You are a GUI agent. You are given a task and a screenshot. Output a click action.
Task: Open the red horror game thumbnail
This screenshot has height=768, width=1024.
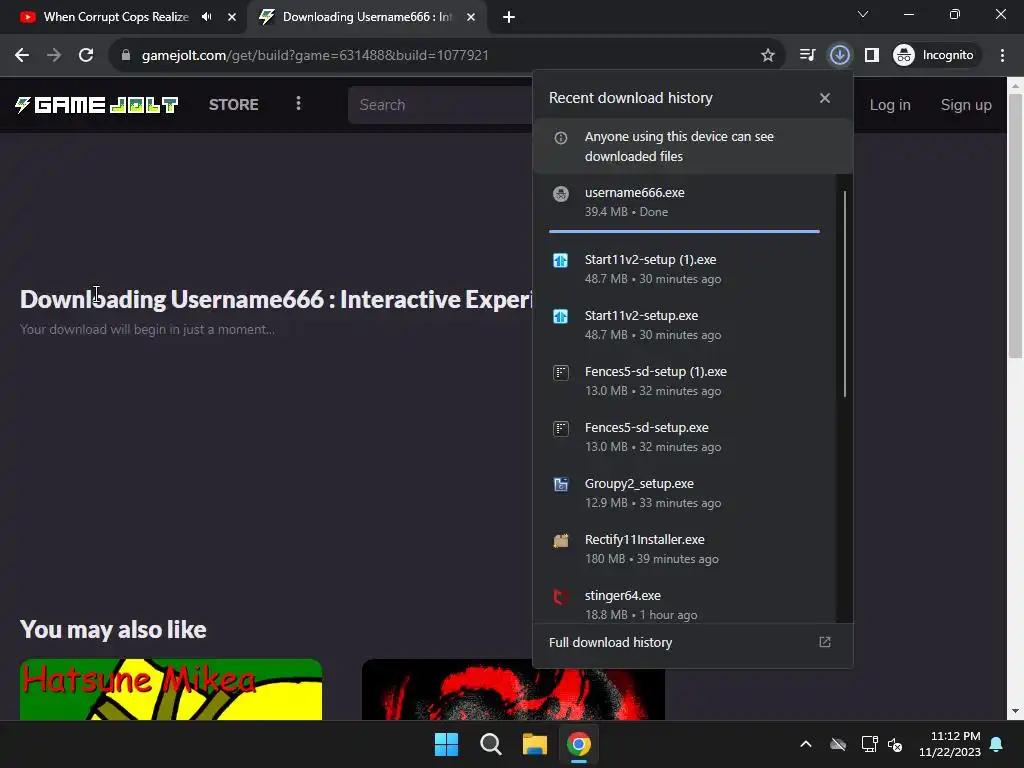513,690
